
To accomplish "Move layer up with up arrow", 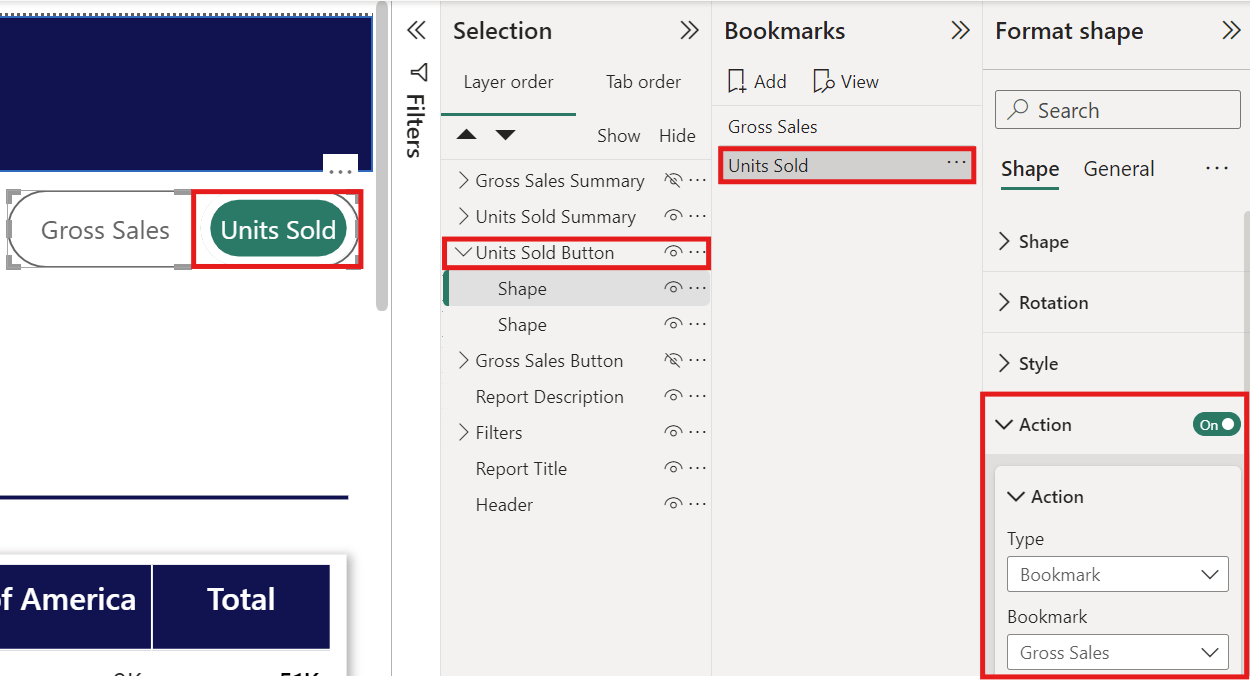I will point(467,135).
